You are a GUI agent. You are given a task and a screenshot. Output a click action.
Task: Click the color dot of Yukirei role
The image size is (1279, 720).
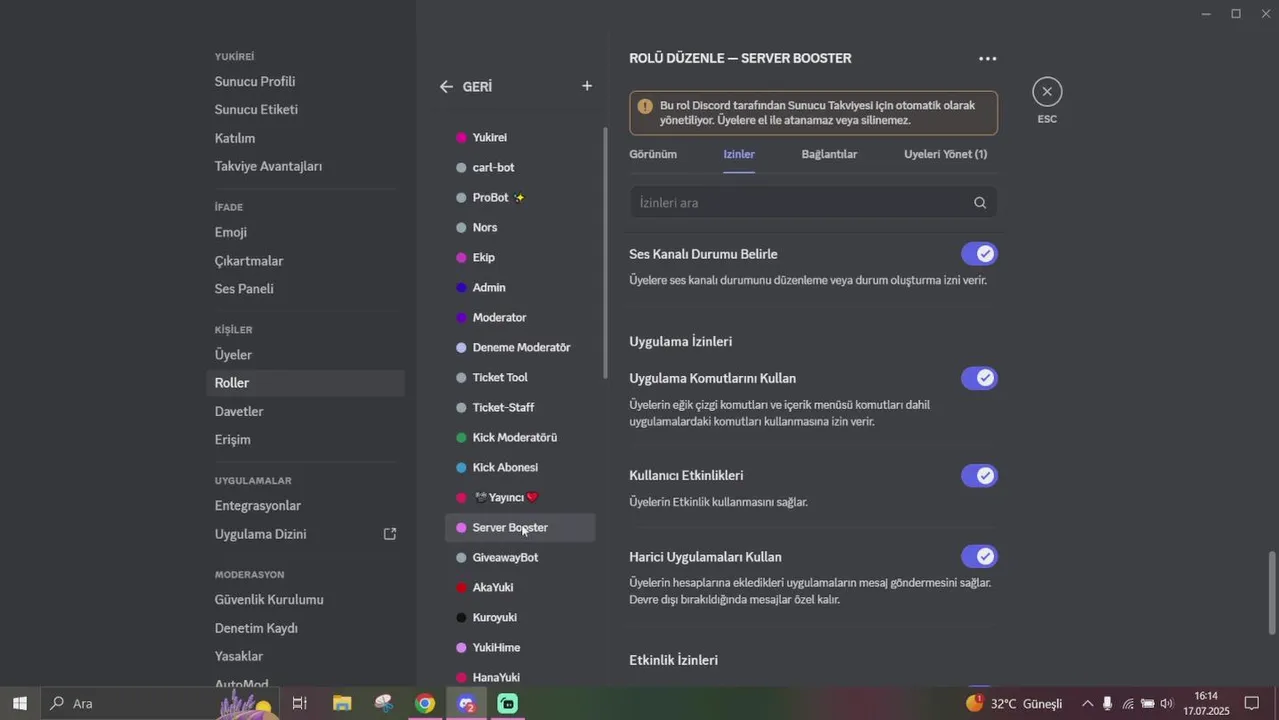(x=461, y=137)
